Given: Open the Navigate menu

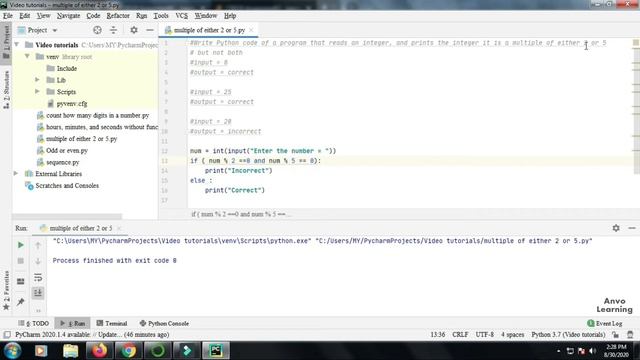Looking at the screenshot, I should pyautogui.click(x=68, y=16).
